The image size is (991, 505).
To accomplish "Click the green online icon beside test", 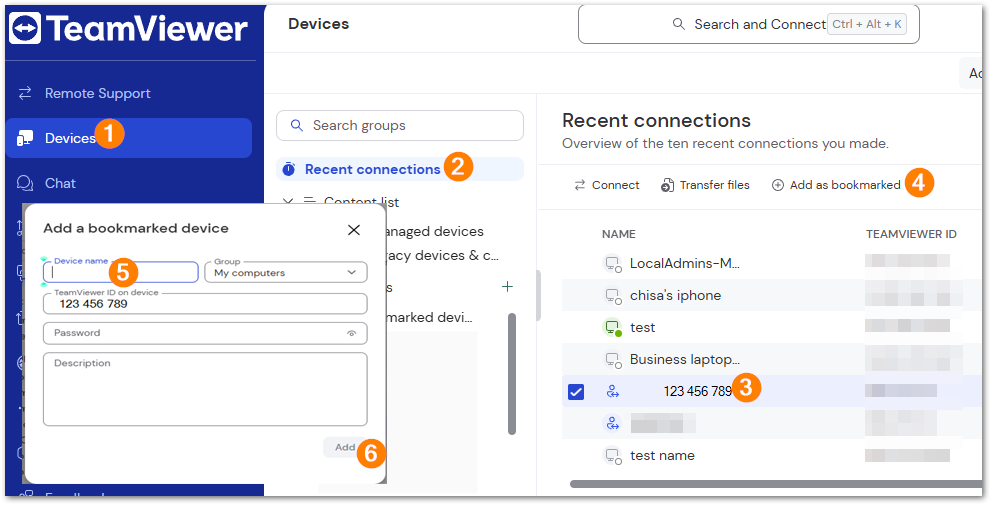I will [x=612, y=327].
